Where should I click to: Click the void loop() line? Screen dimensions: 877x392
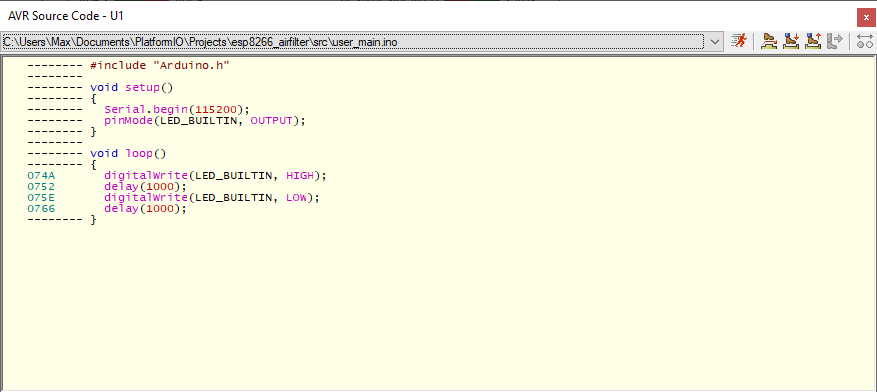pyautogui.click(x=128, y=154)
